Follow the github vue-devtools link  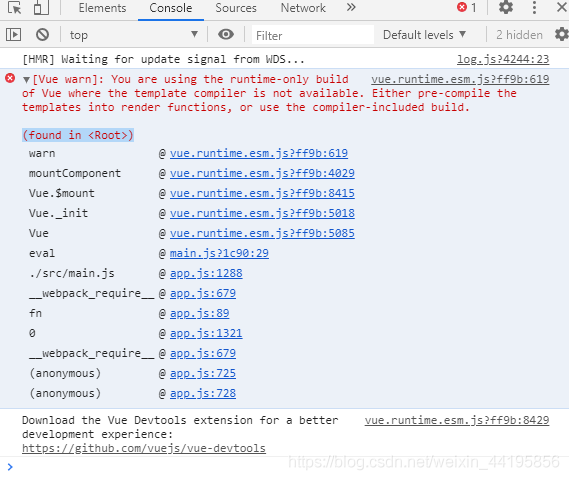pyautogui.click(x=144, y=448)
